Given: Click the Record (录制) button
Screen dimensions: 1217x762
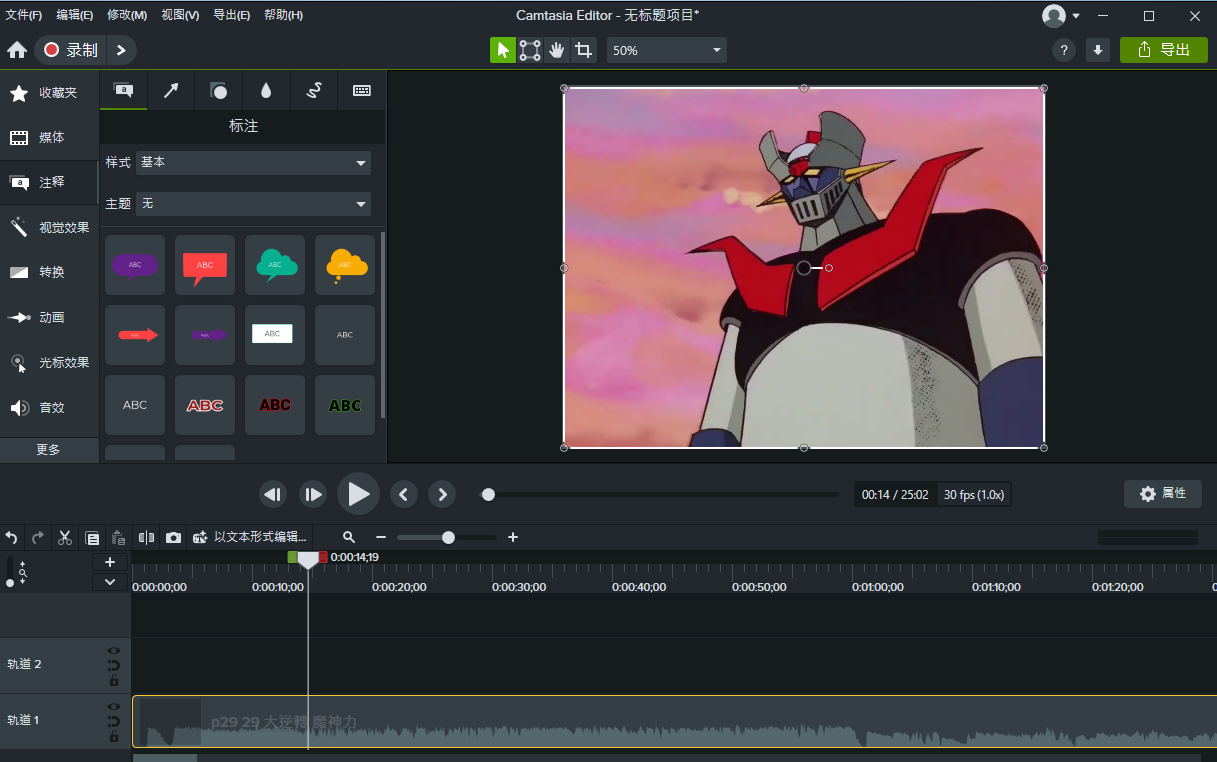Looking at the screenshot, I should pos(70,50).
